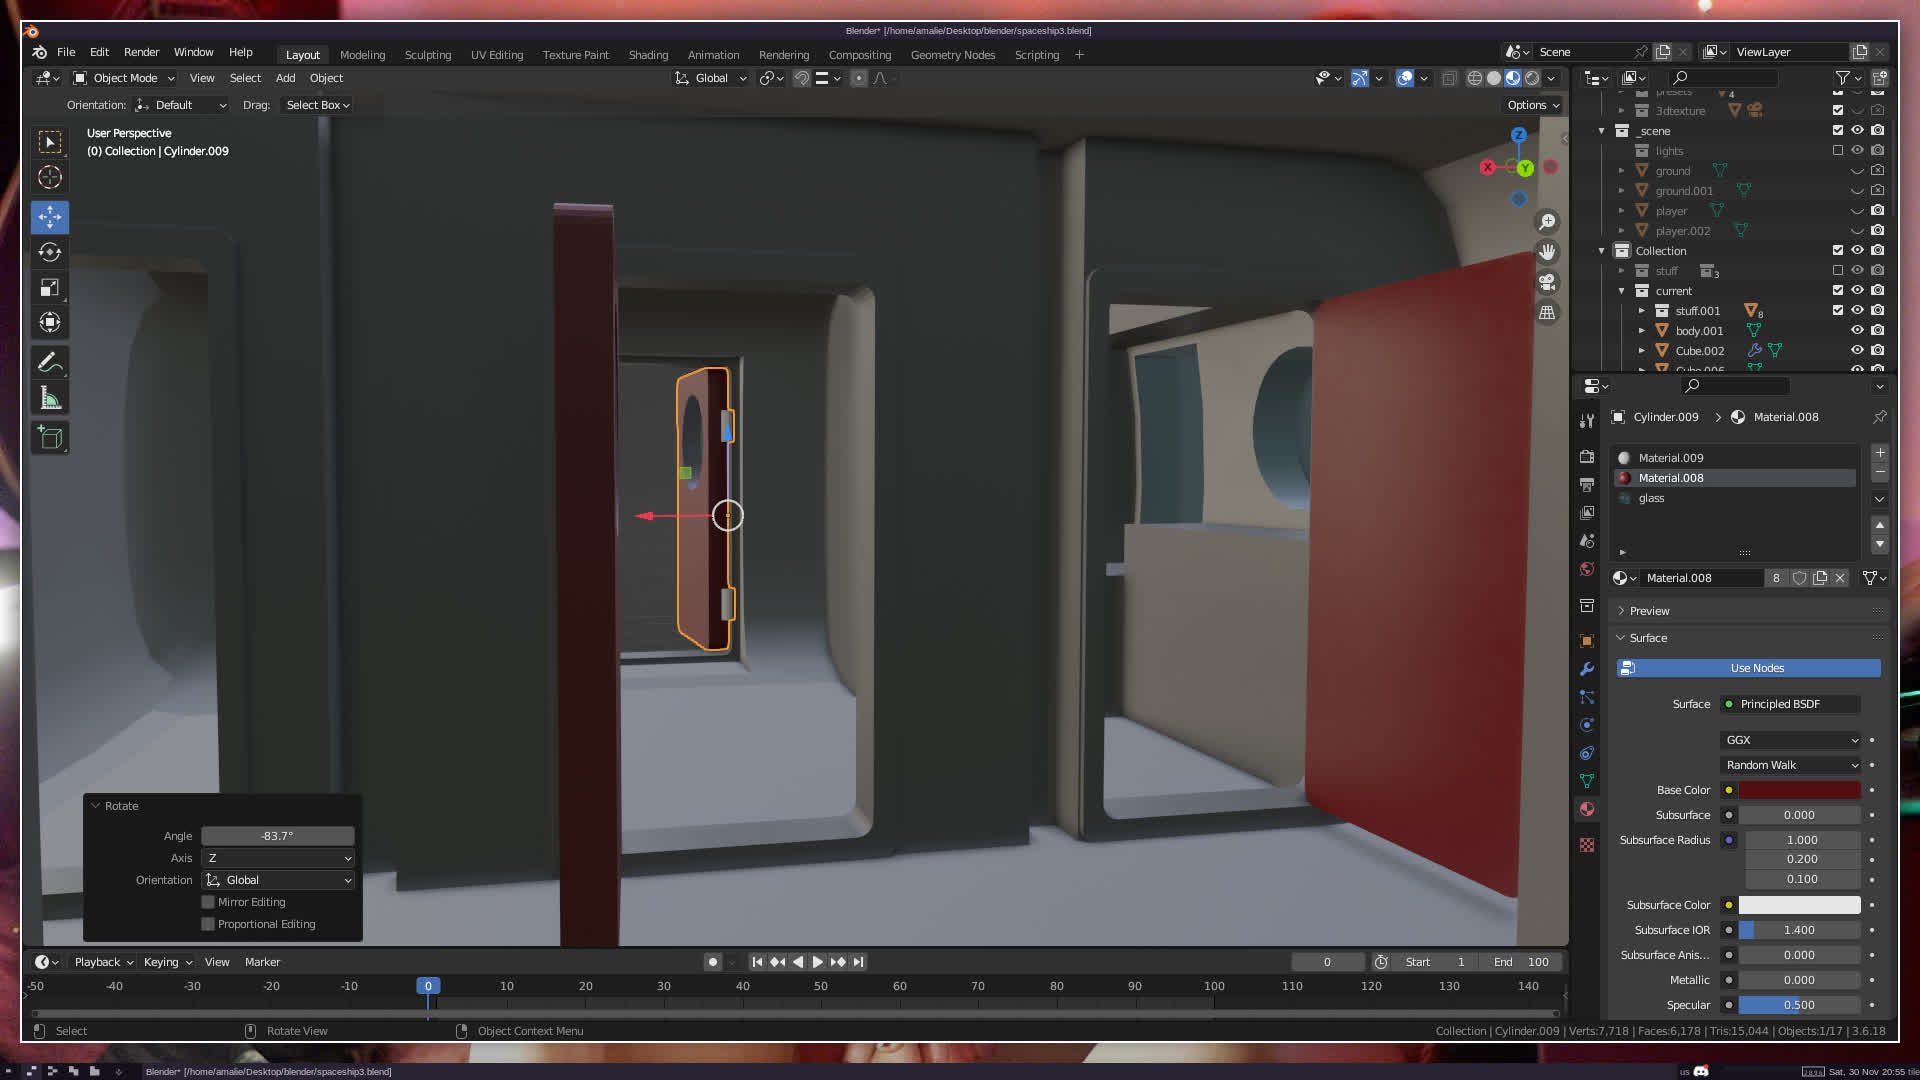The height and width of the screenshot is (1080, 1920).
Task: Click the Use Nodes button
Action: (1756, 668)
